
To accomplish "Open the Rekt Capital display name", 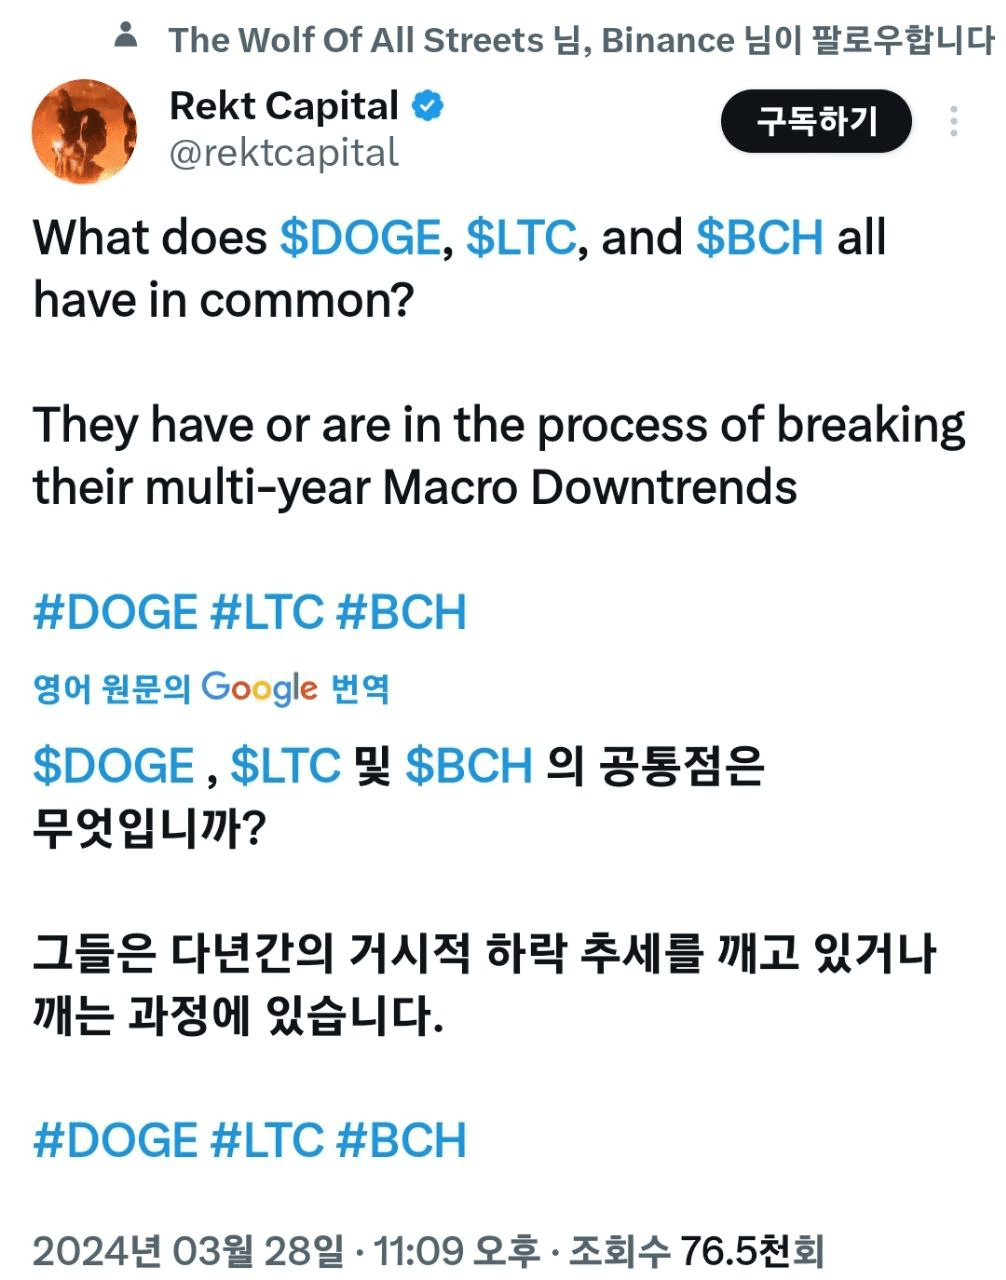I will [x=284, y=106].
